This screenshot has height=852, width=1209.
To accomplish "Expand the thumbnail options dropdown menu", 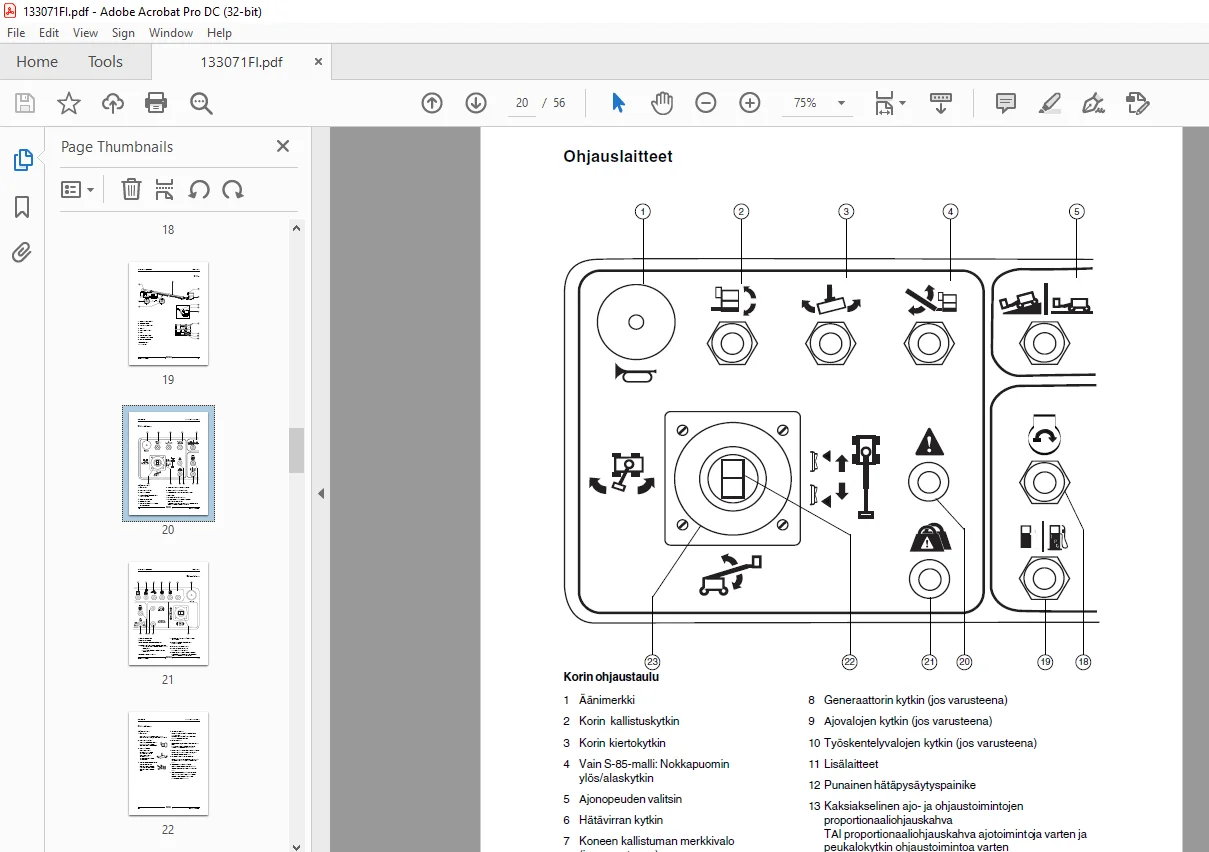I will pyautogui.click(x=78, y=190).
